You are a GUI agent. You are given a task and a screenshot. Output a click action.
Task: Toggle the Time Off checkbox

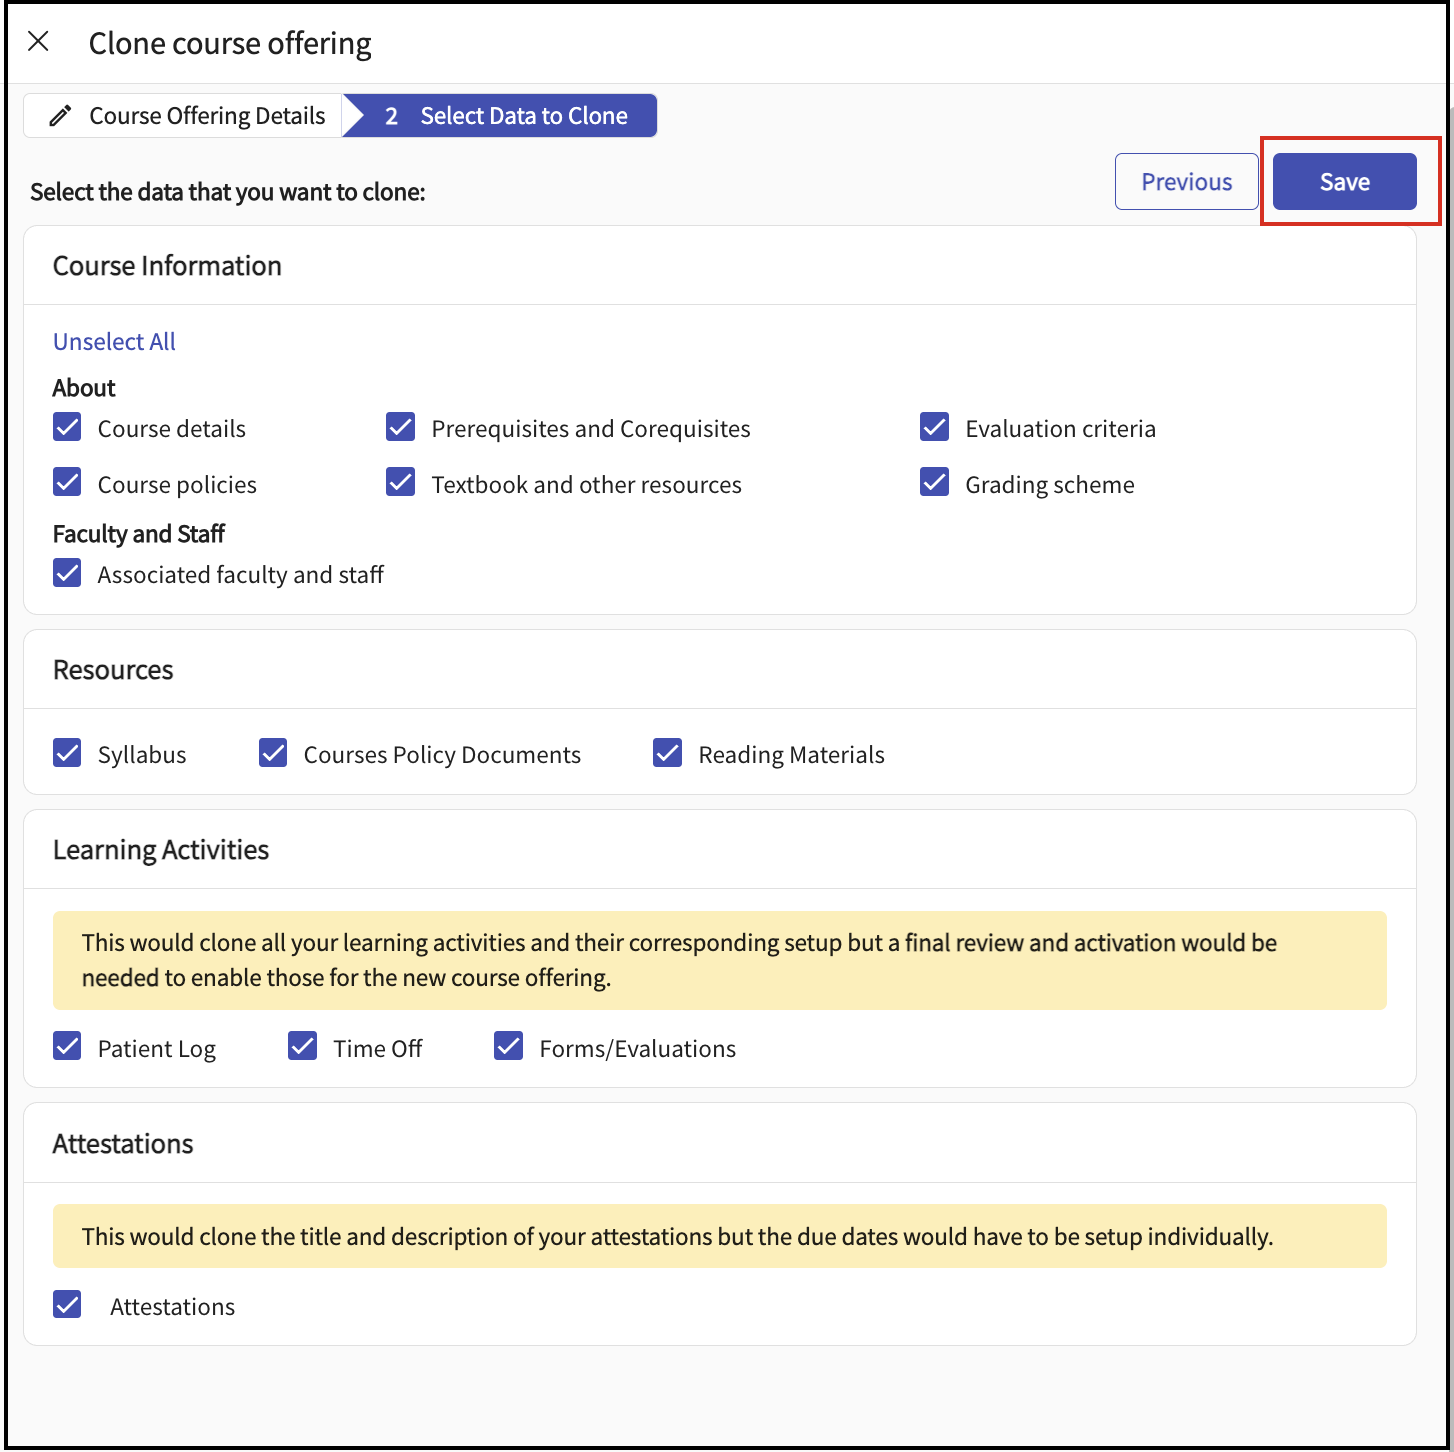click(303, 1047)
